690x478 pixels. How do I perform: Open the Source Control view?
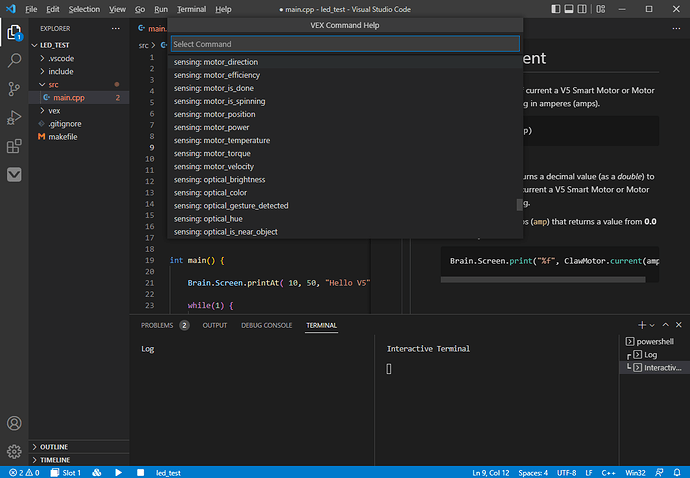click(x=15, y=89)
